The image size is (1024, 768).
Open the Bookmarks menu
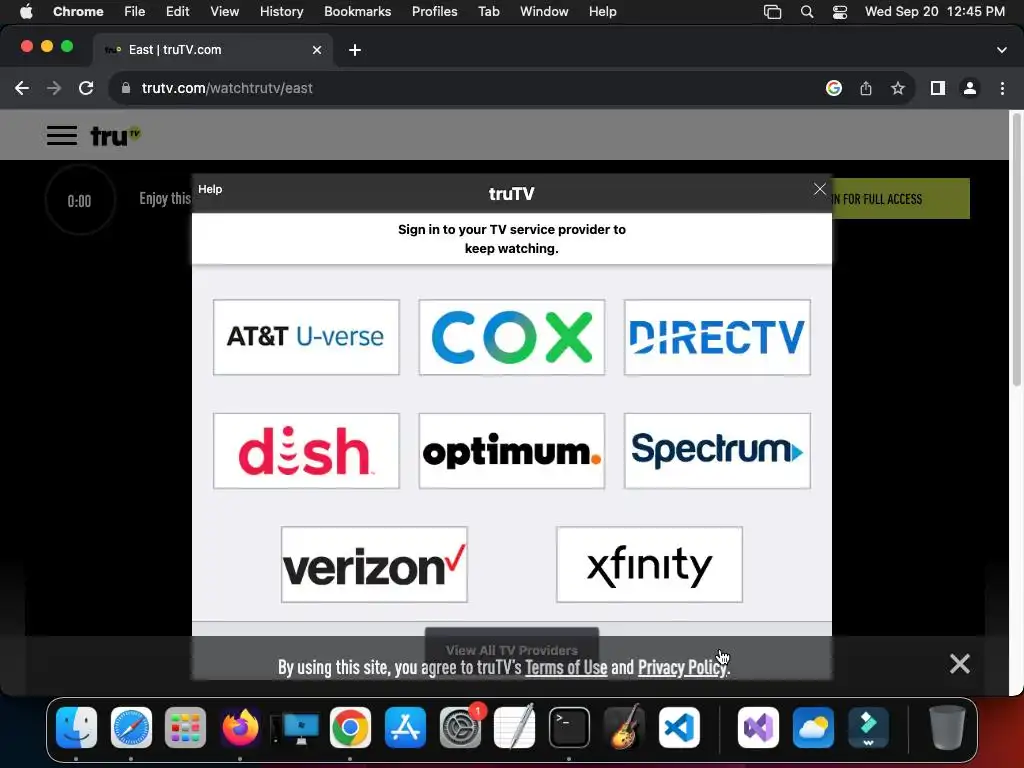click(357, 11)
